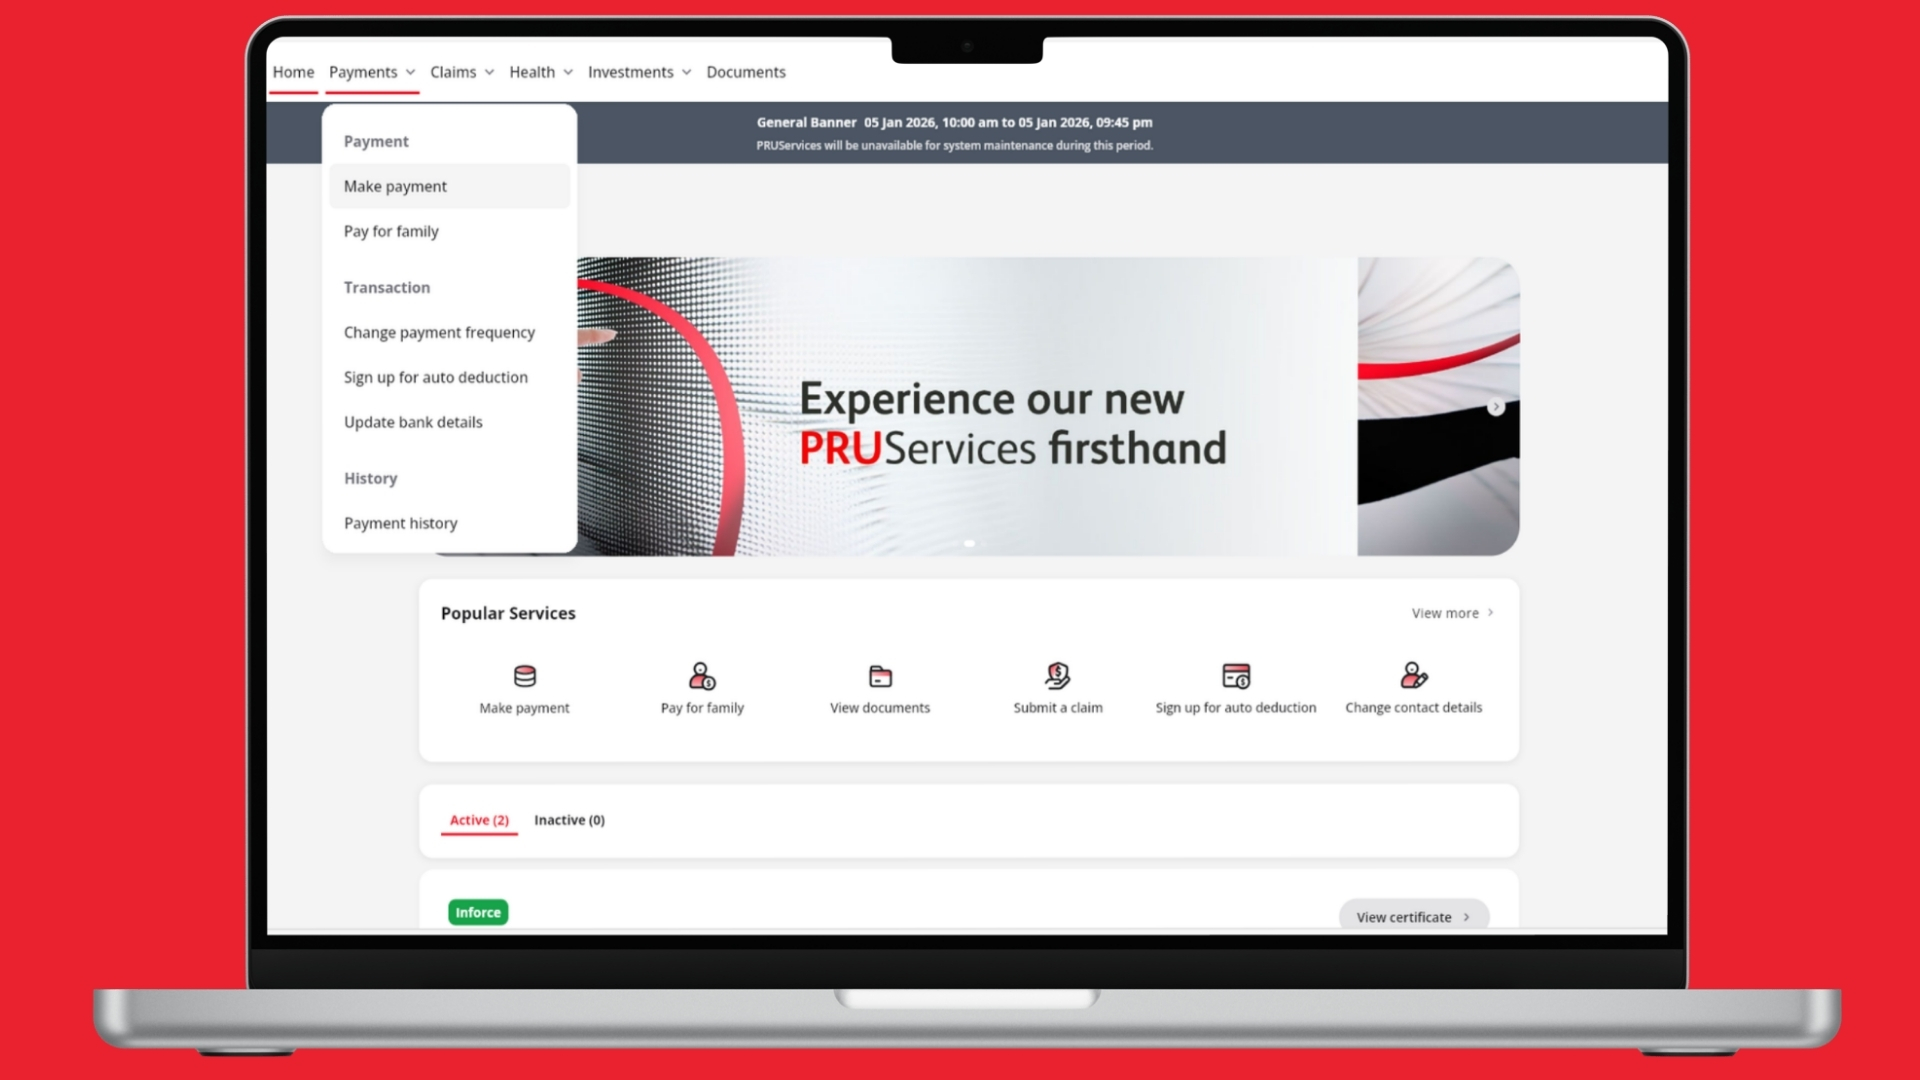Click Sign up for auto deduction icon

point(1236,677)
